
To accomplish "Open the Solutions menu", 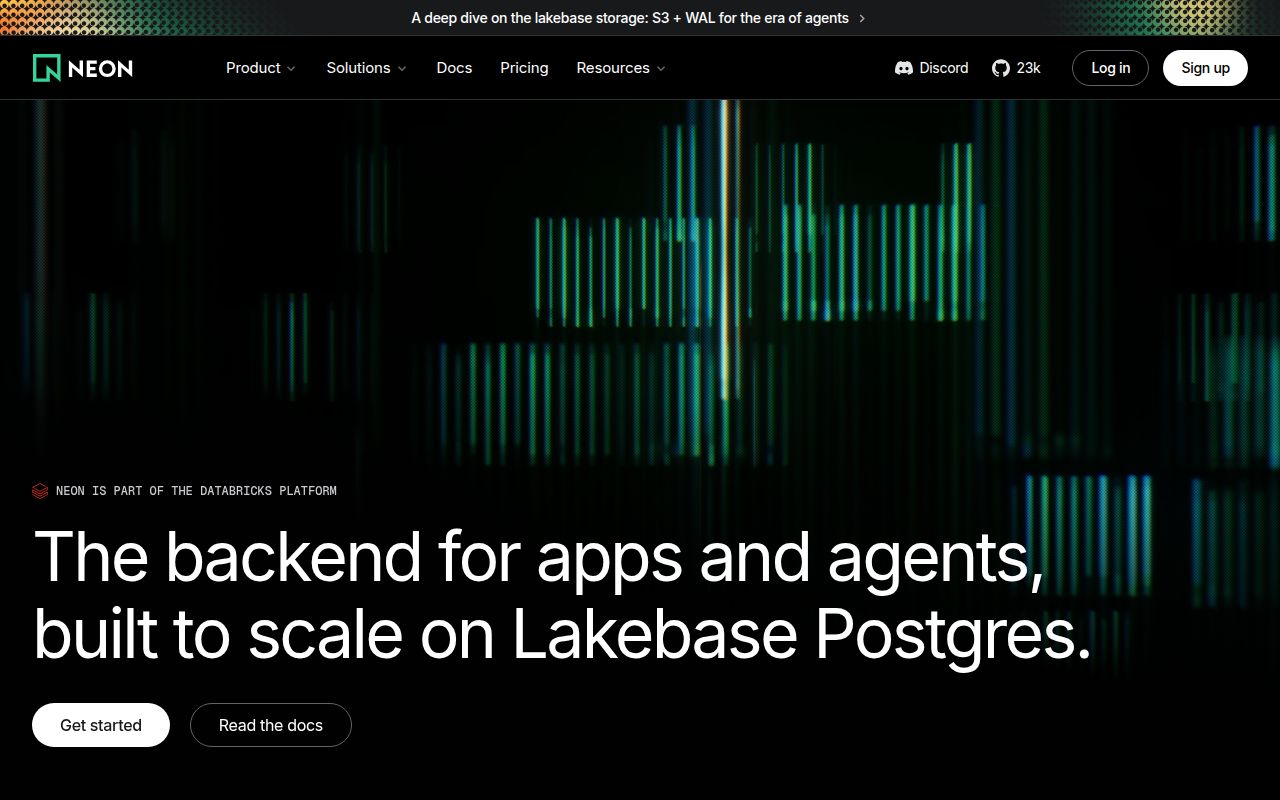I will (367, 68).
